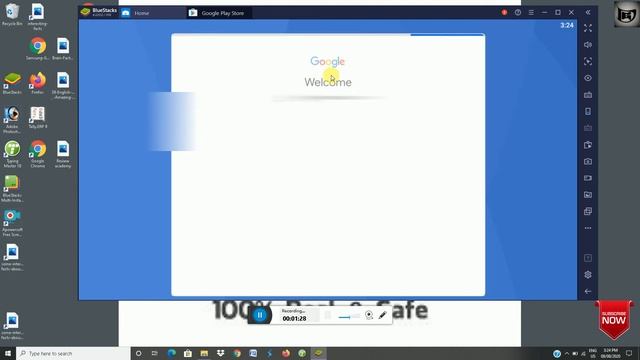This screenshot has height=360, width=640.
Task: Click the BlueStacks back arrow button
Action: click(588, 291)
